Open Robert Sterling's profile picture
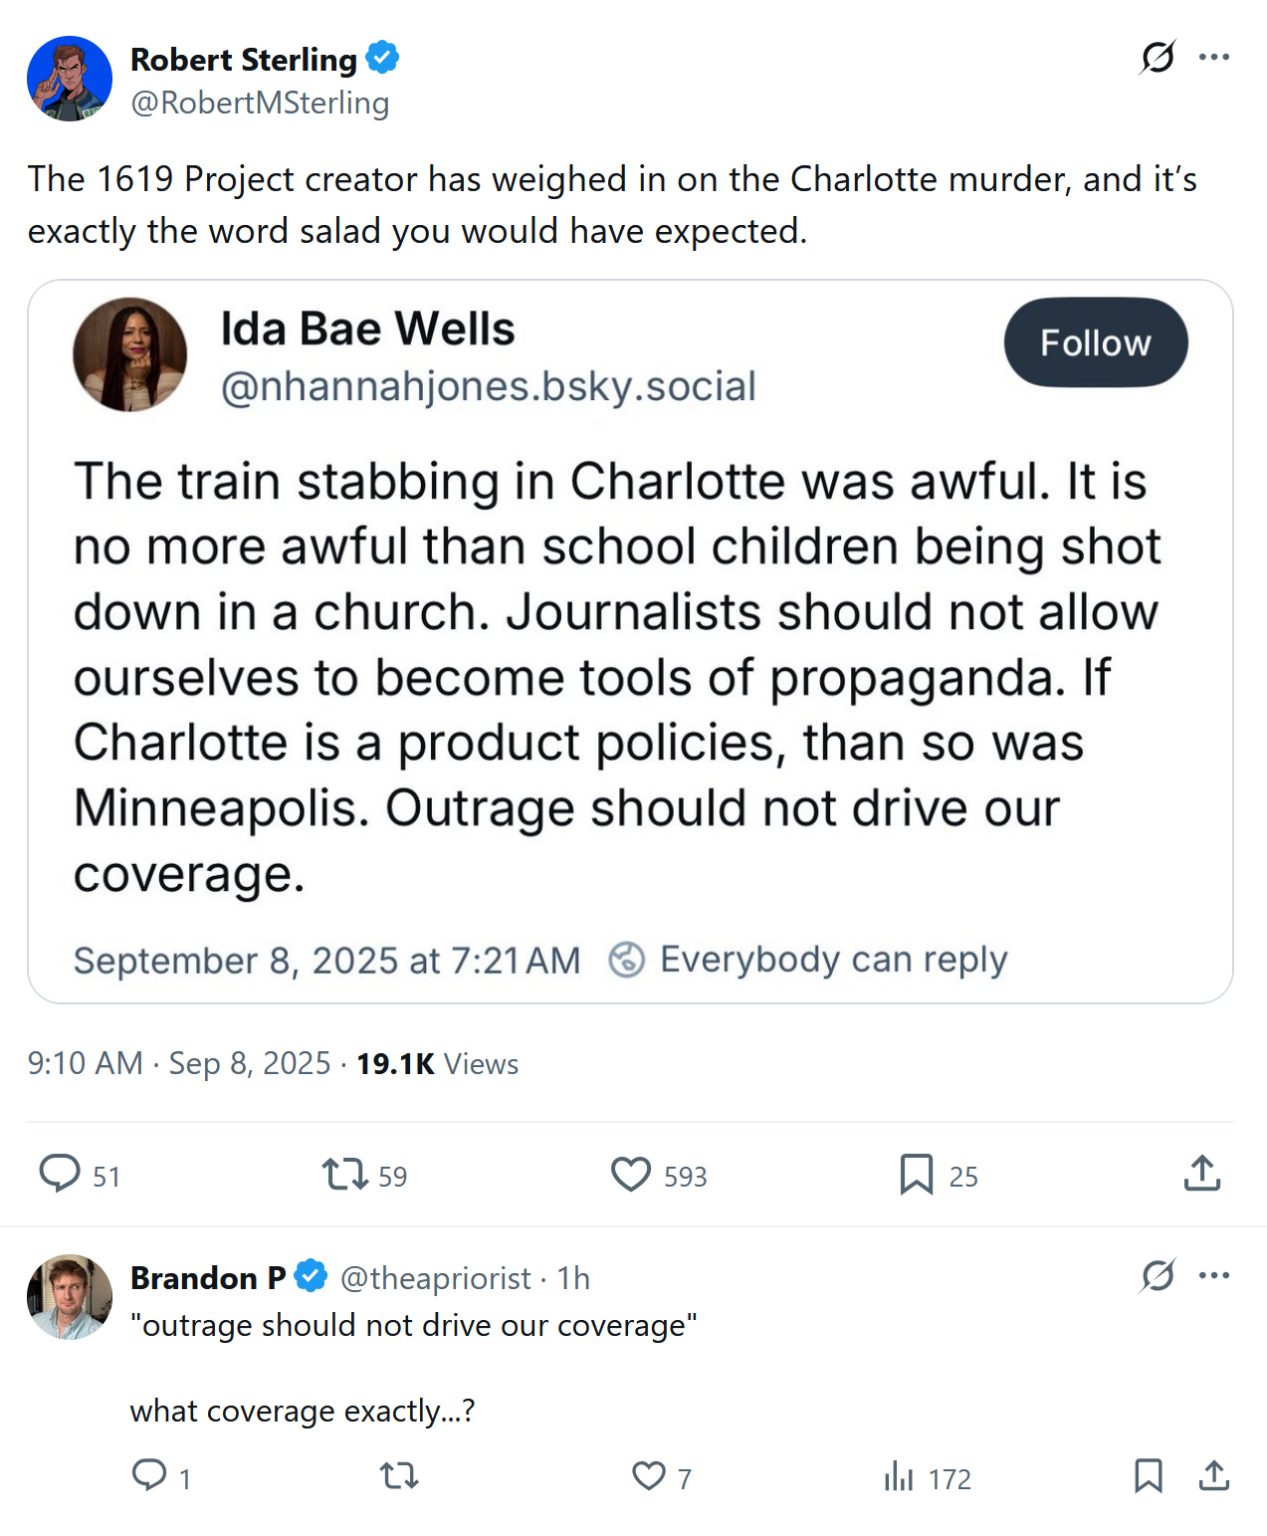The width and height of the screenshot is (1267, 1536). 70,79
